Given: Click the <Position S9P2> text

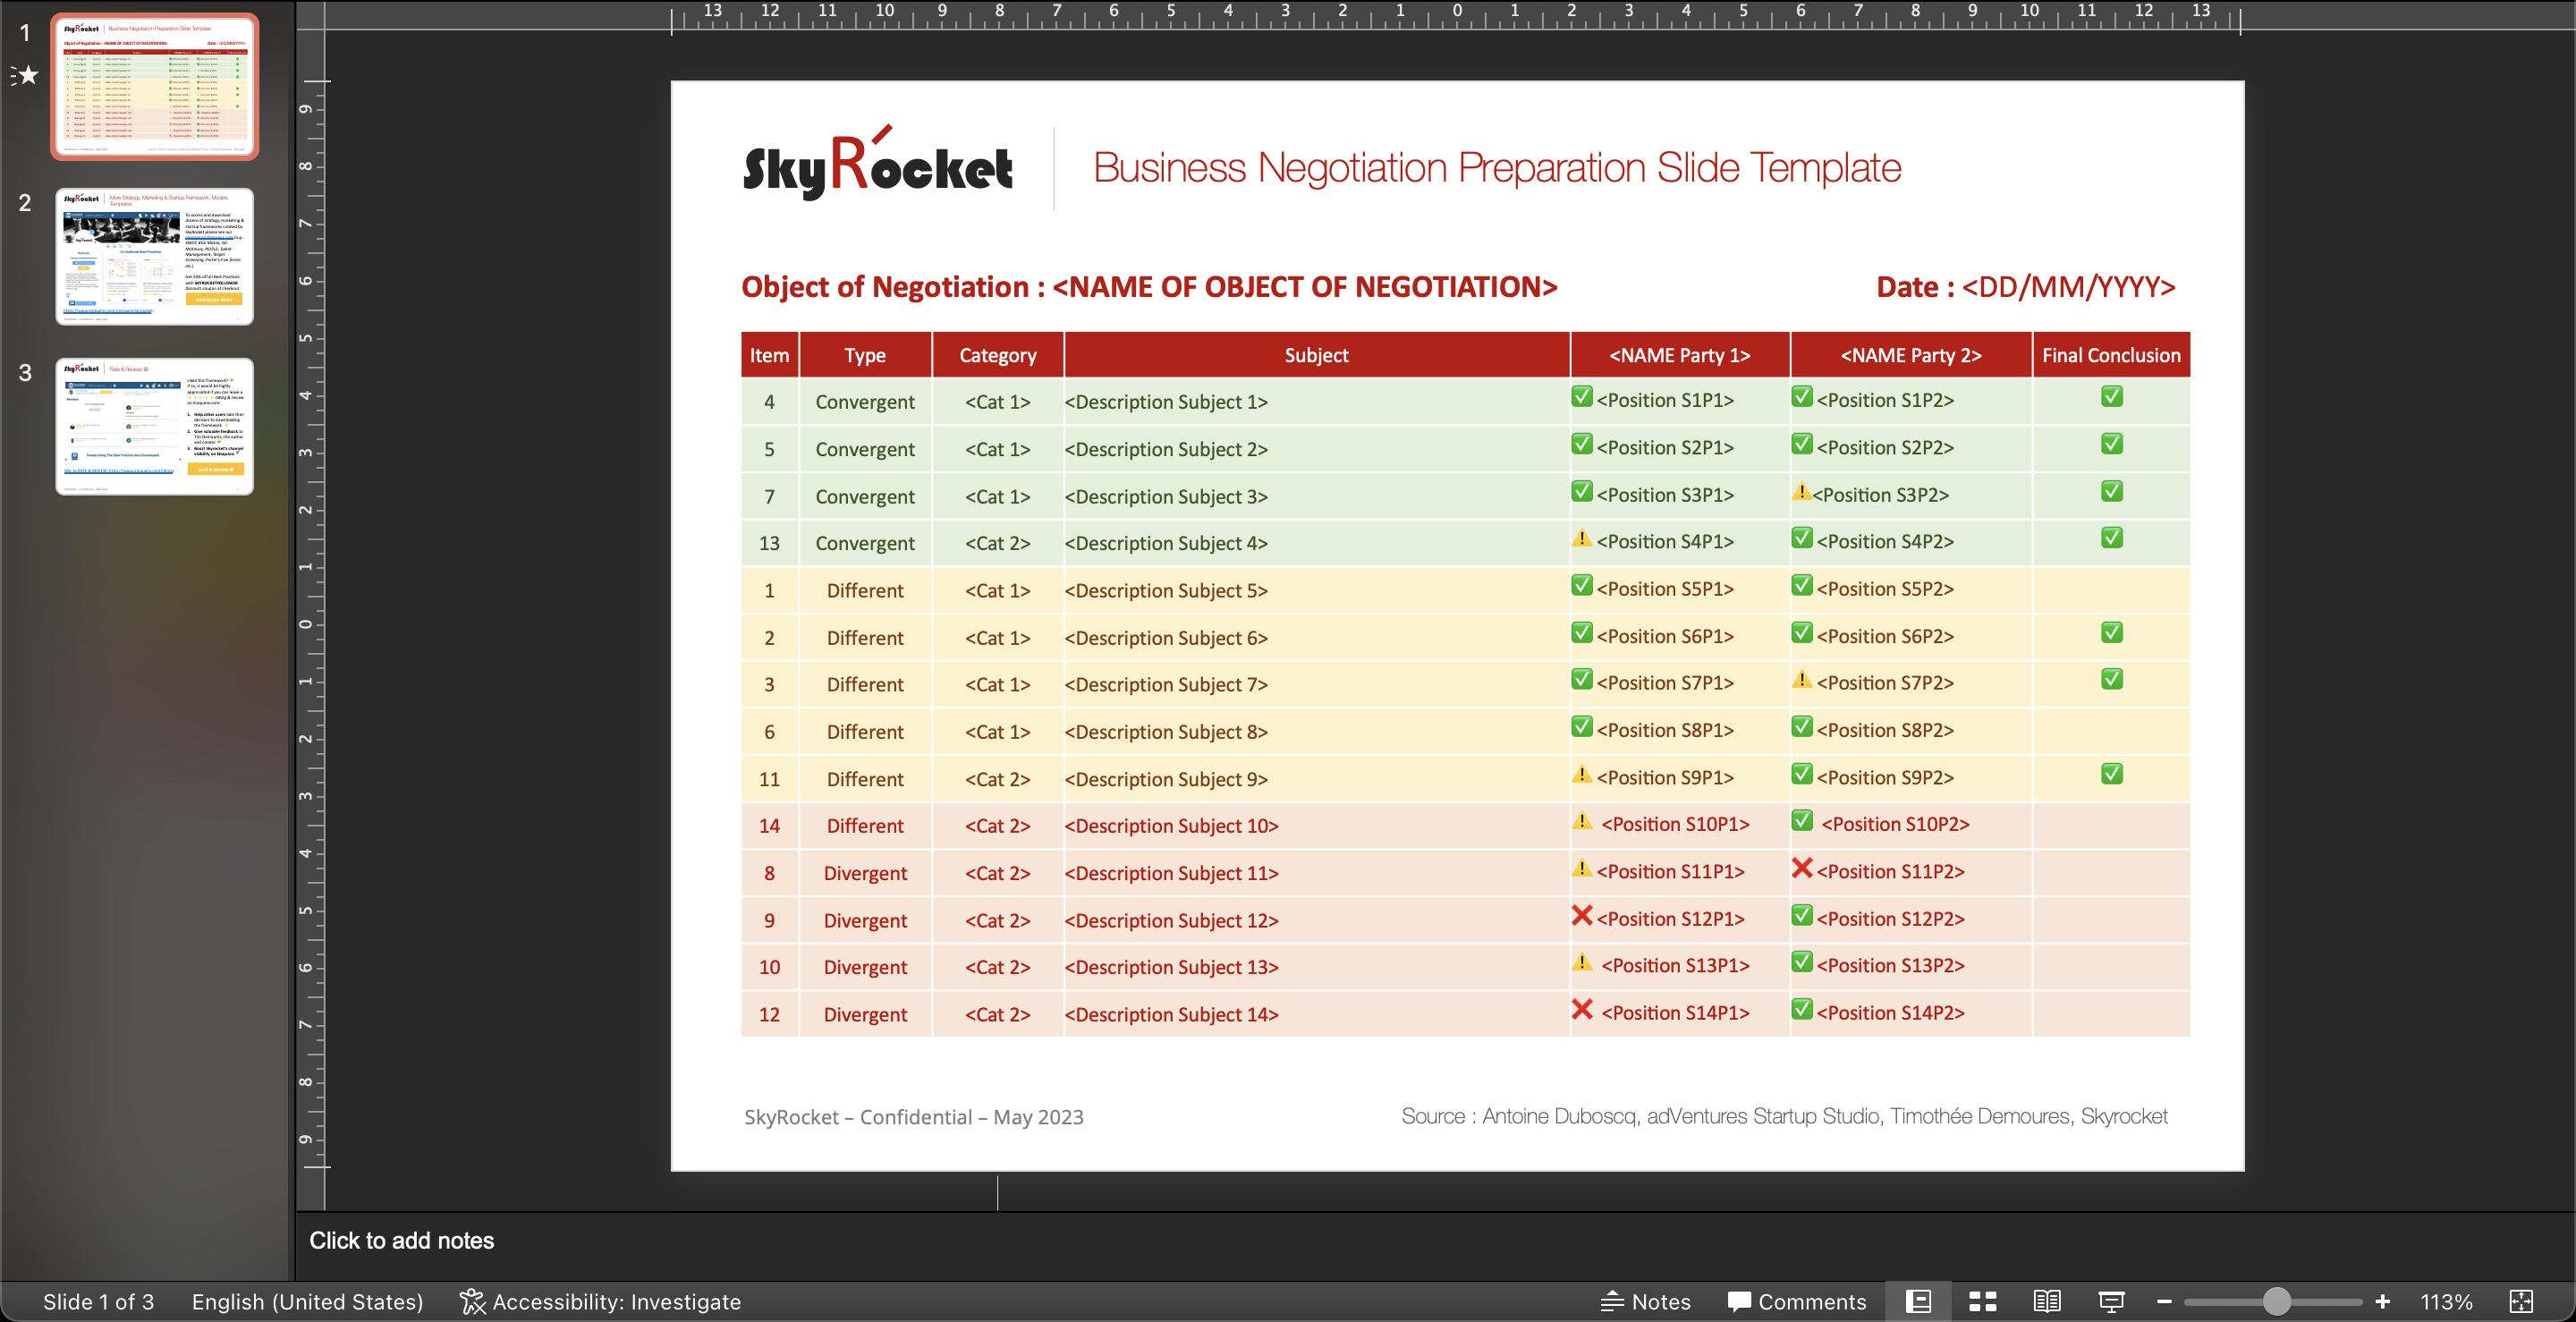Looking at the screenshot, I should (1884, 777).
